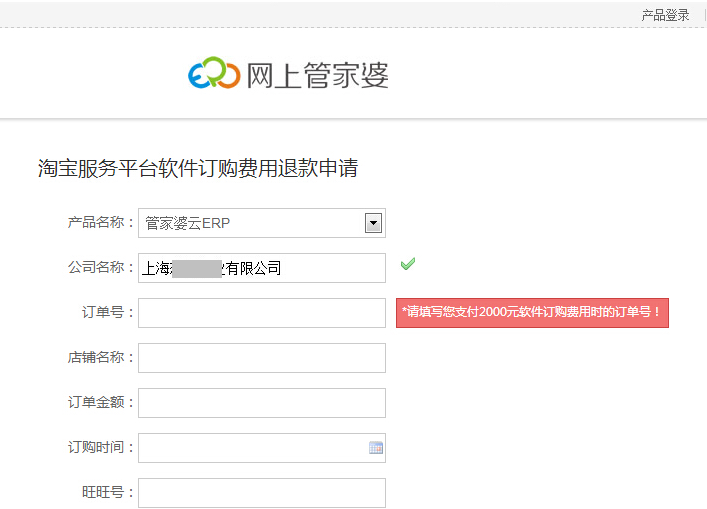Open the 产品登录 link
707x509 pixels.
pos(665,15)
